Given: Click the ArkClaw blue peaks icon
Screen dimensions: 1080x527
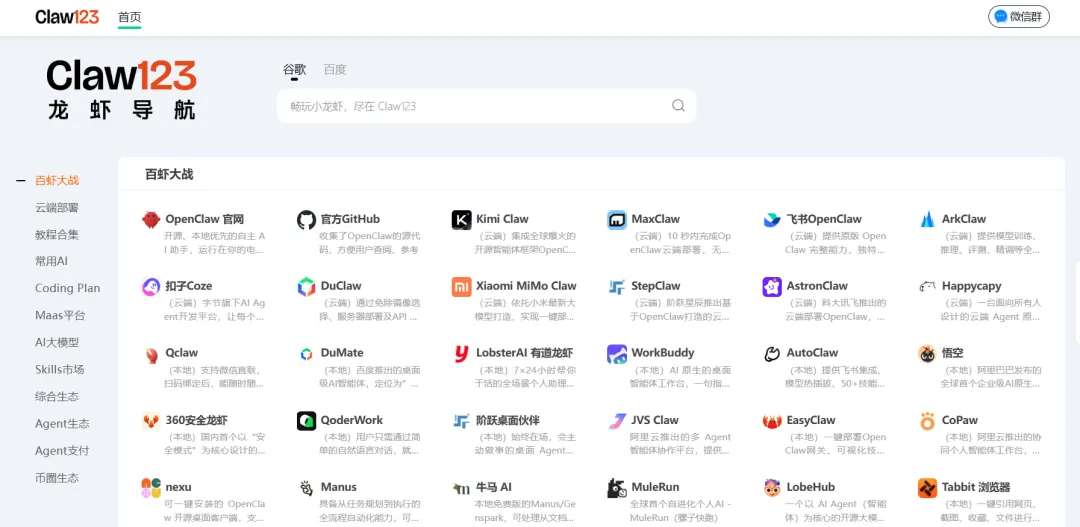Looking at the screenshot, I should pos(927,220).
